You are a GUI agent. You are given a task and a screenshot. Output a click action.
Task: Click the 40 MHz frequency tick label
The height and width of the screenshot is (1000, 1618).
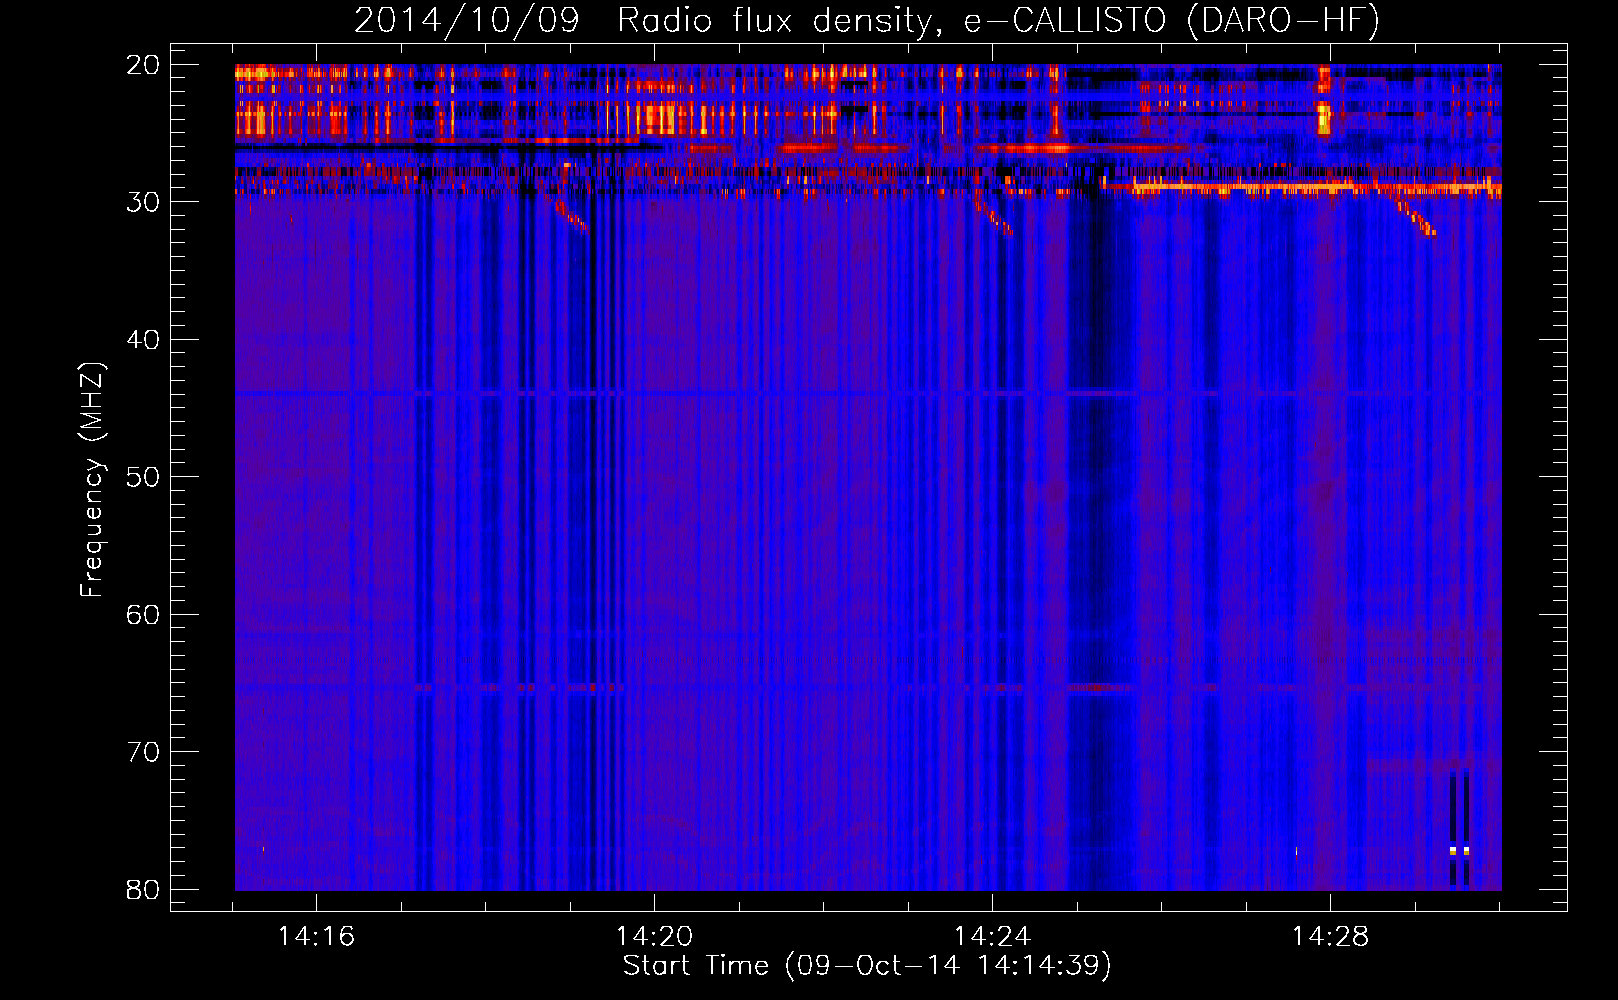143,340
